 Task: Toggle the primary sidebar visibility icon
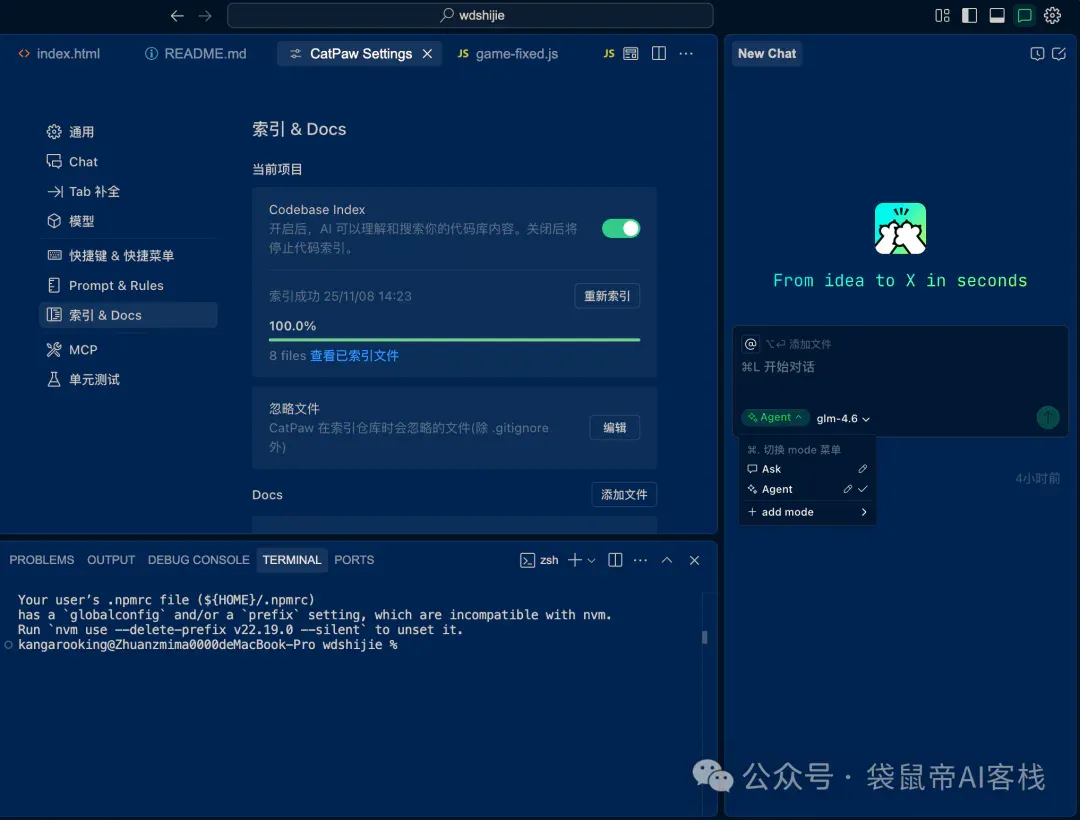tap(969, 15)
